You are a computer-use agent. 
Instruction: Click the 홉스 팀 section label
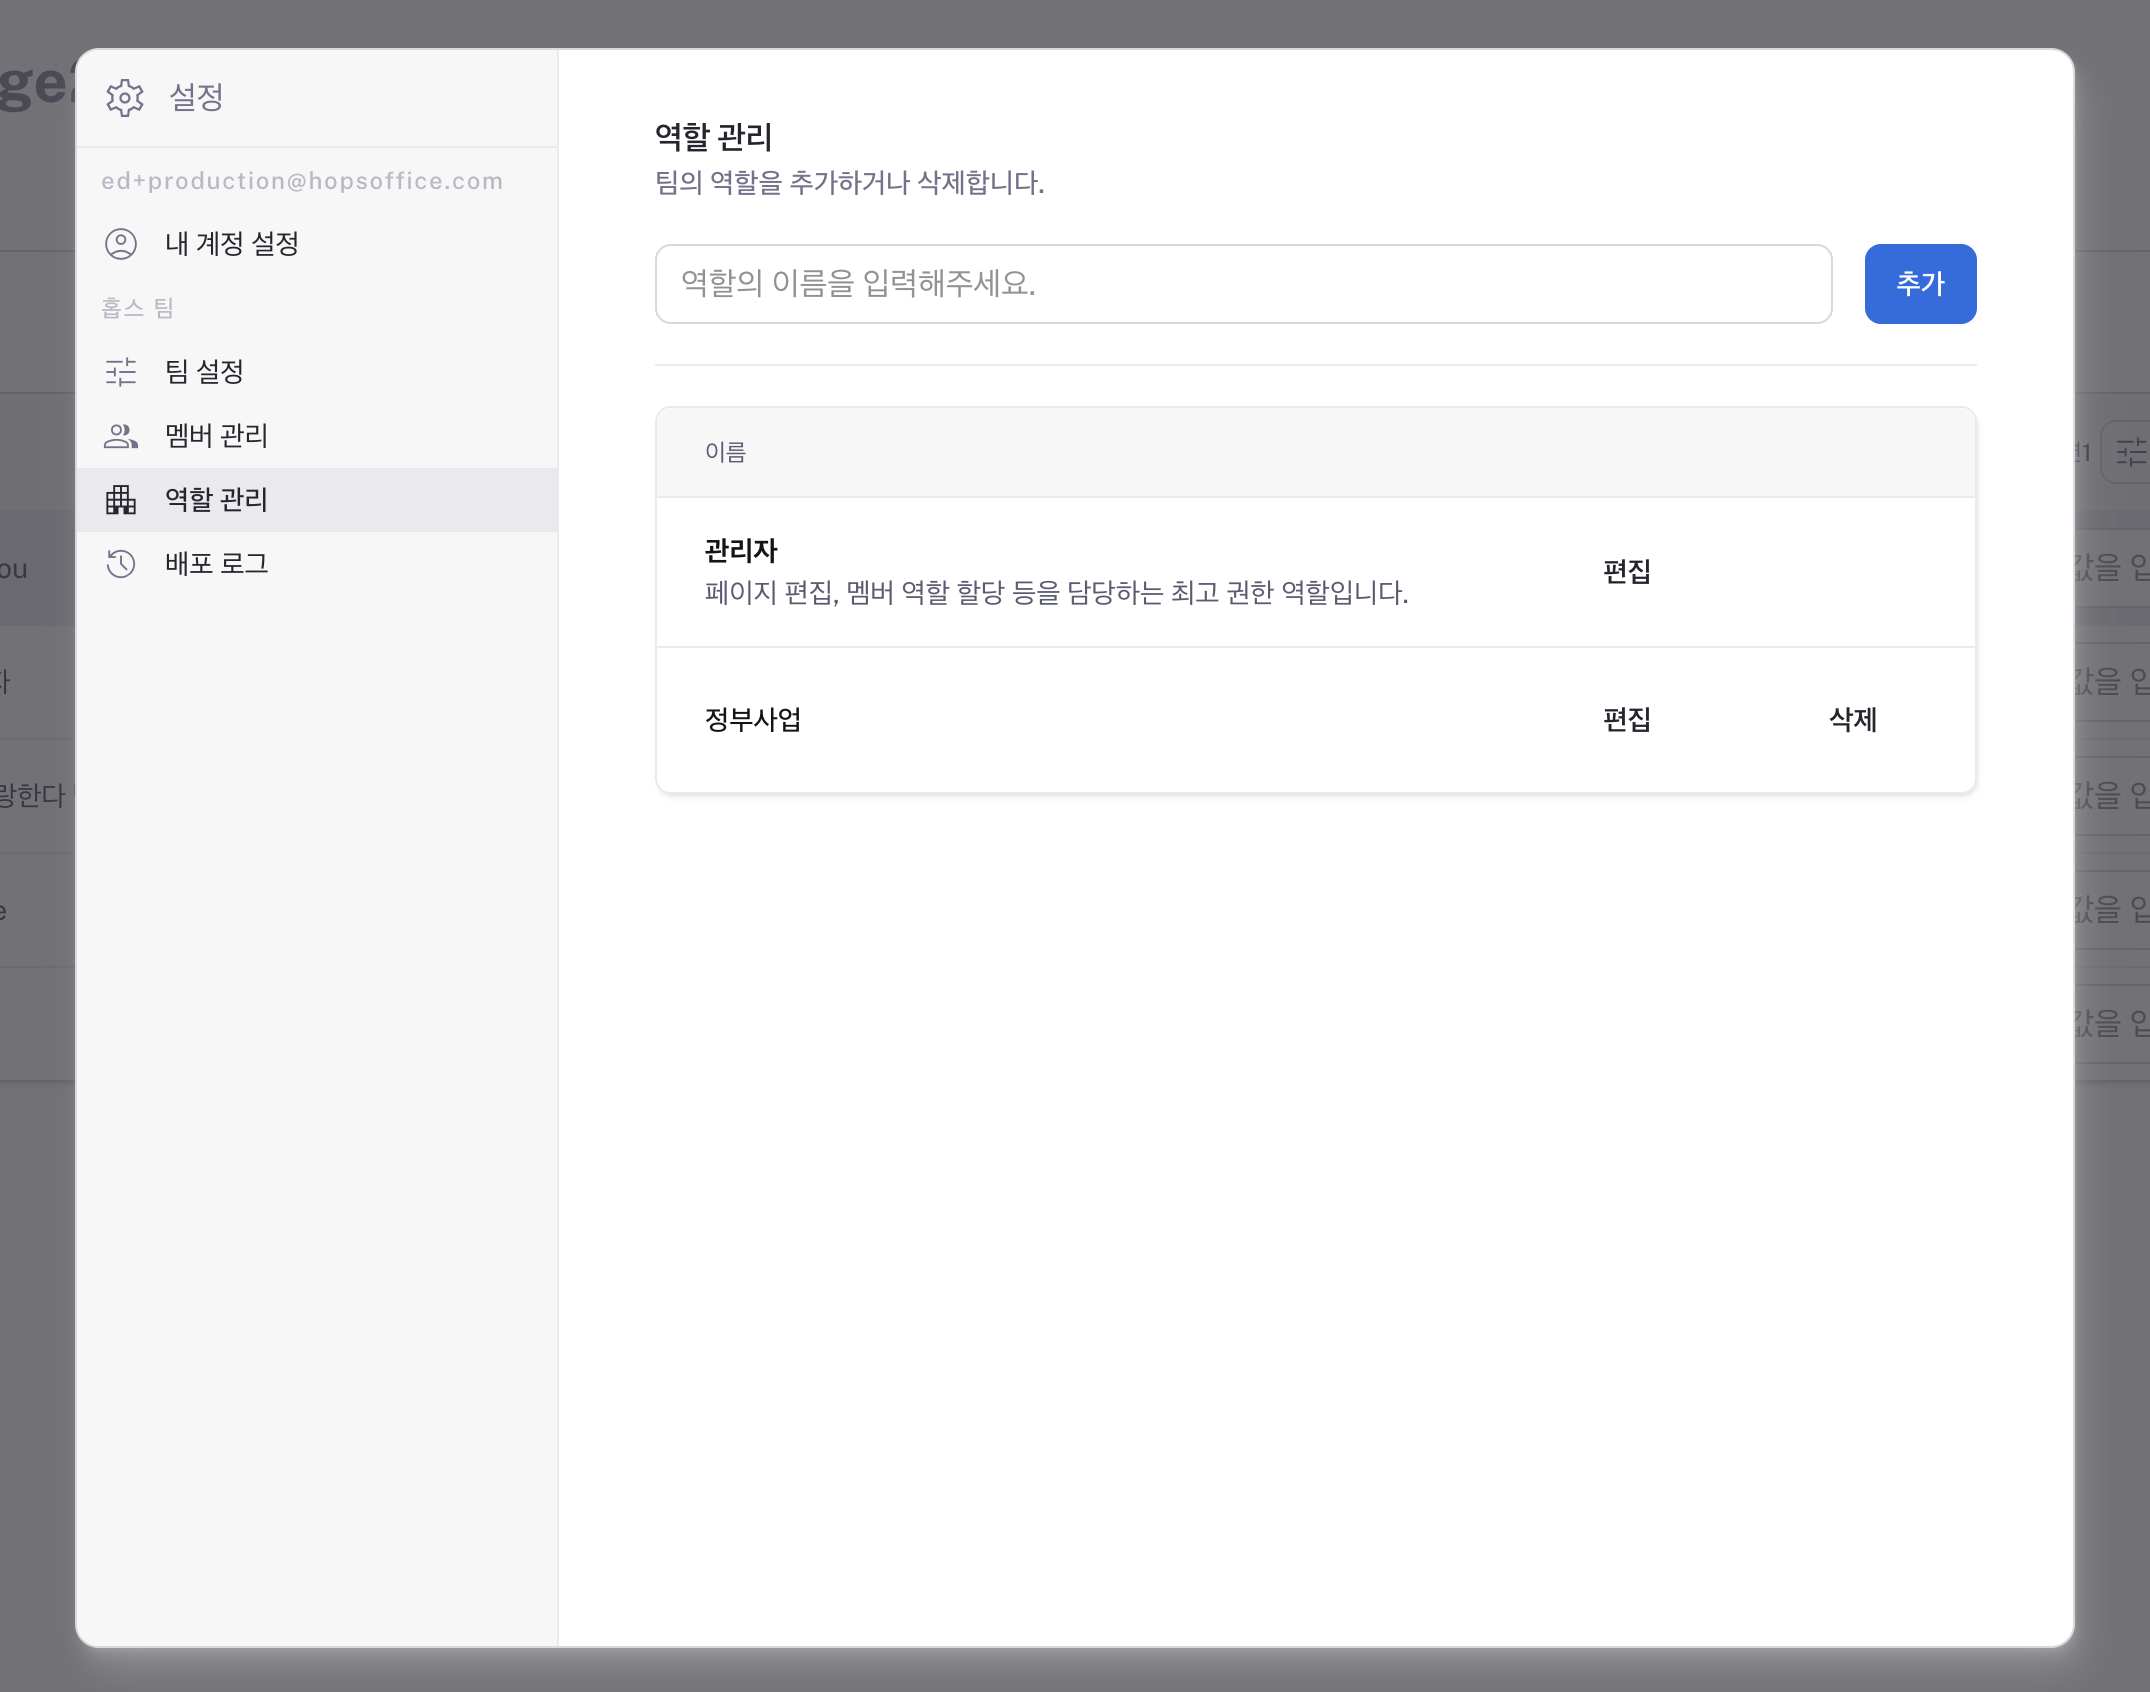[x=138, y=308]
